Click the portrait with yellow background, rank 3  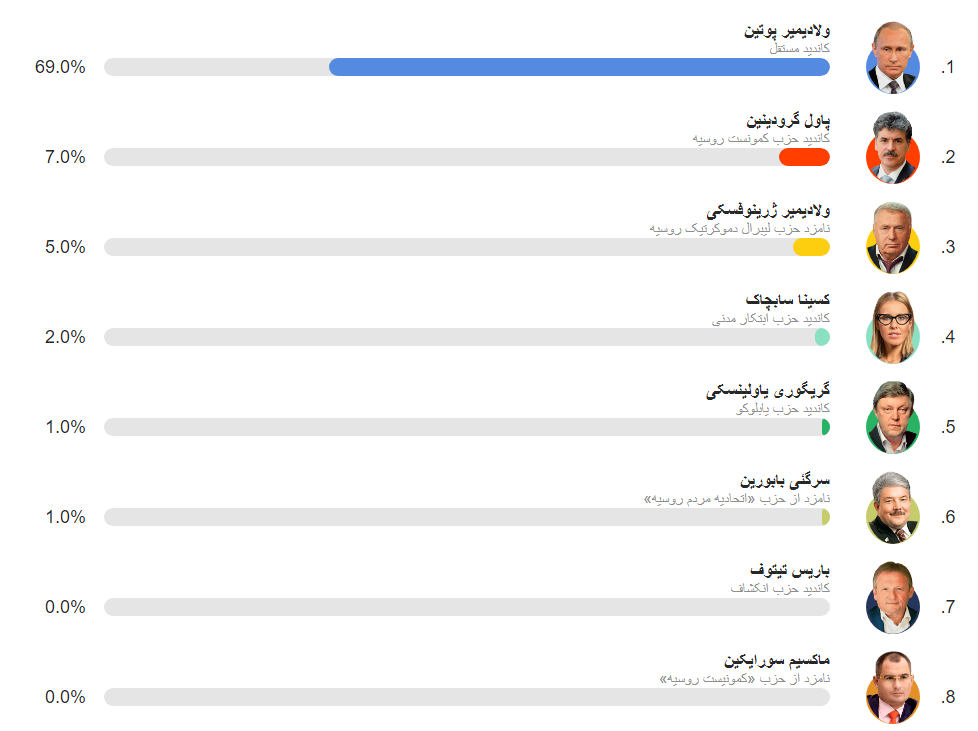[893, 238]
